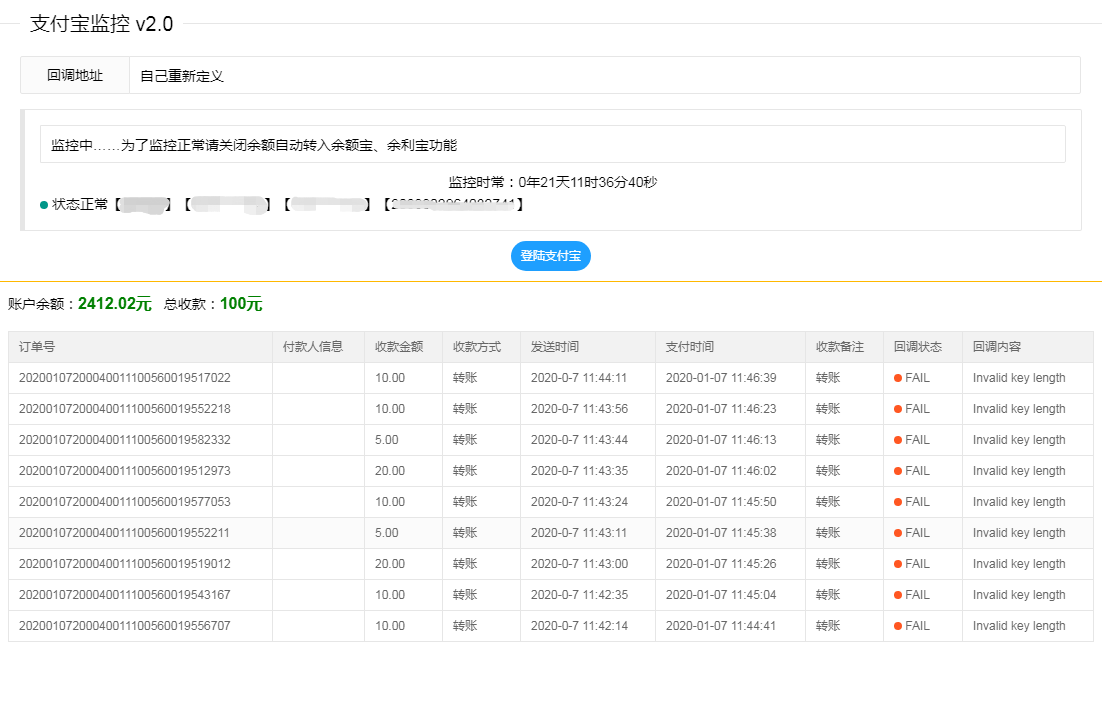The image size is (1102, 720).
Task: Click pay time 2020-01-07 11:46:39
Action: point(721,378)
